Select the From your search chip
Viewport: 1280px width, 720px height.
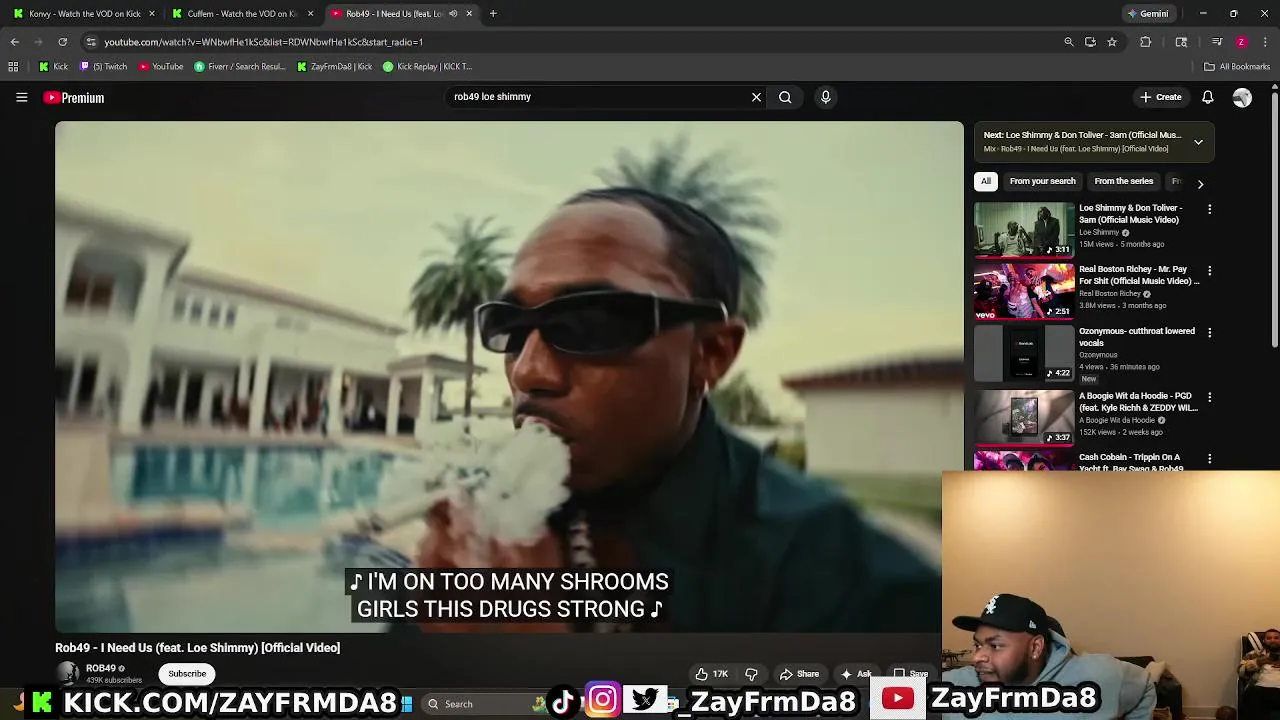tap(1042, 181)
